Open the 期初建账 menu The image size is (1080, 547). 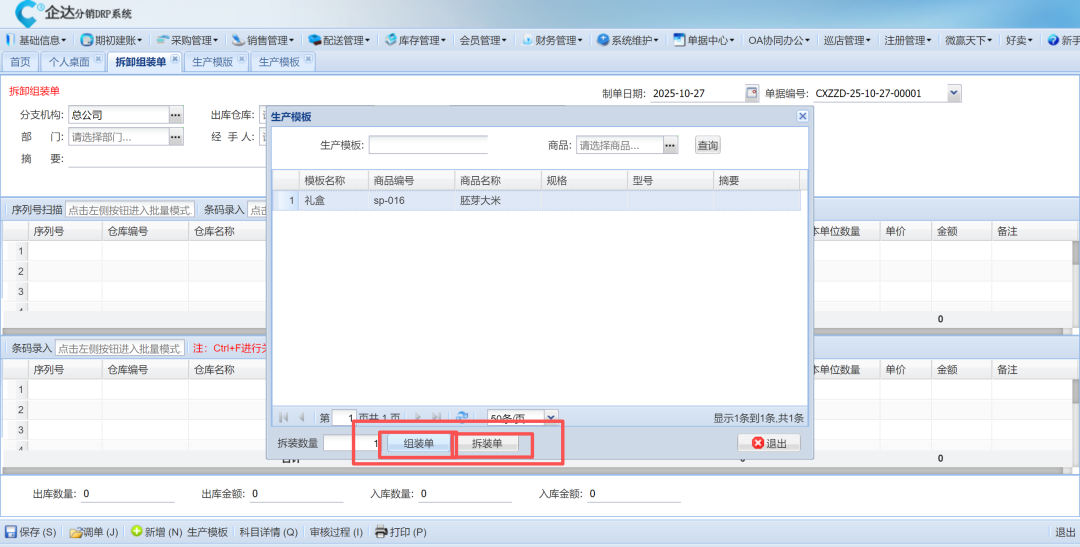(x=112, y=41)
